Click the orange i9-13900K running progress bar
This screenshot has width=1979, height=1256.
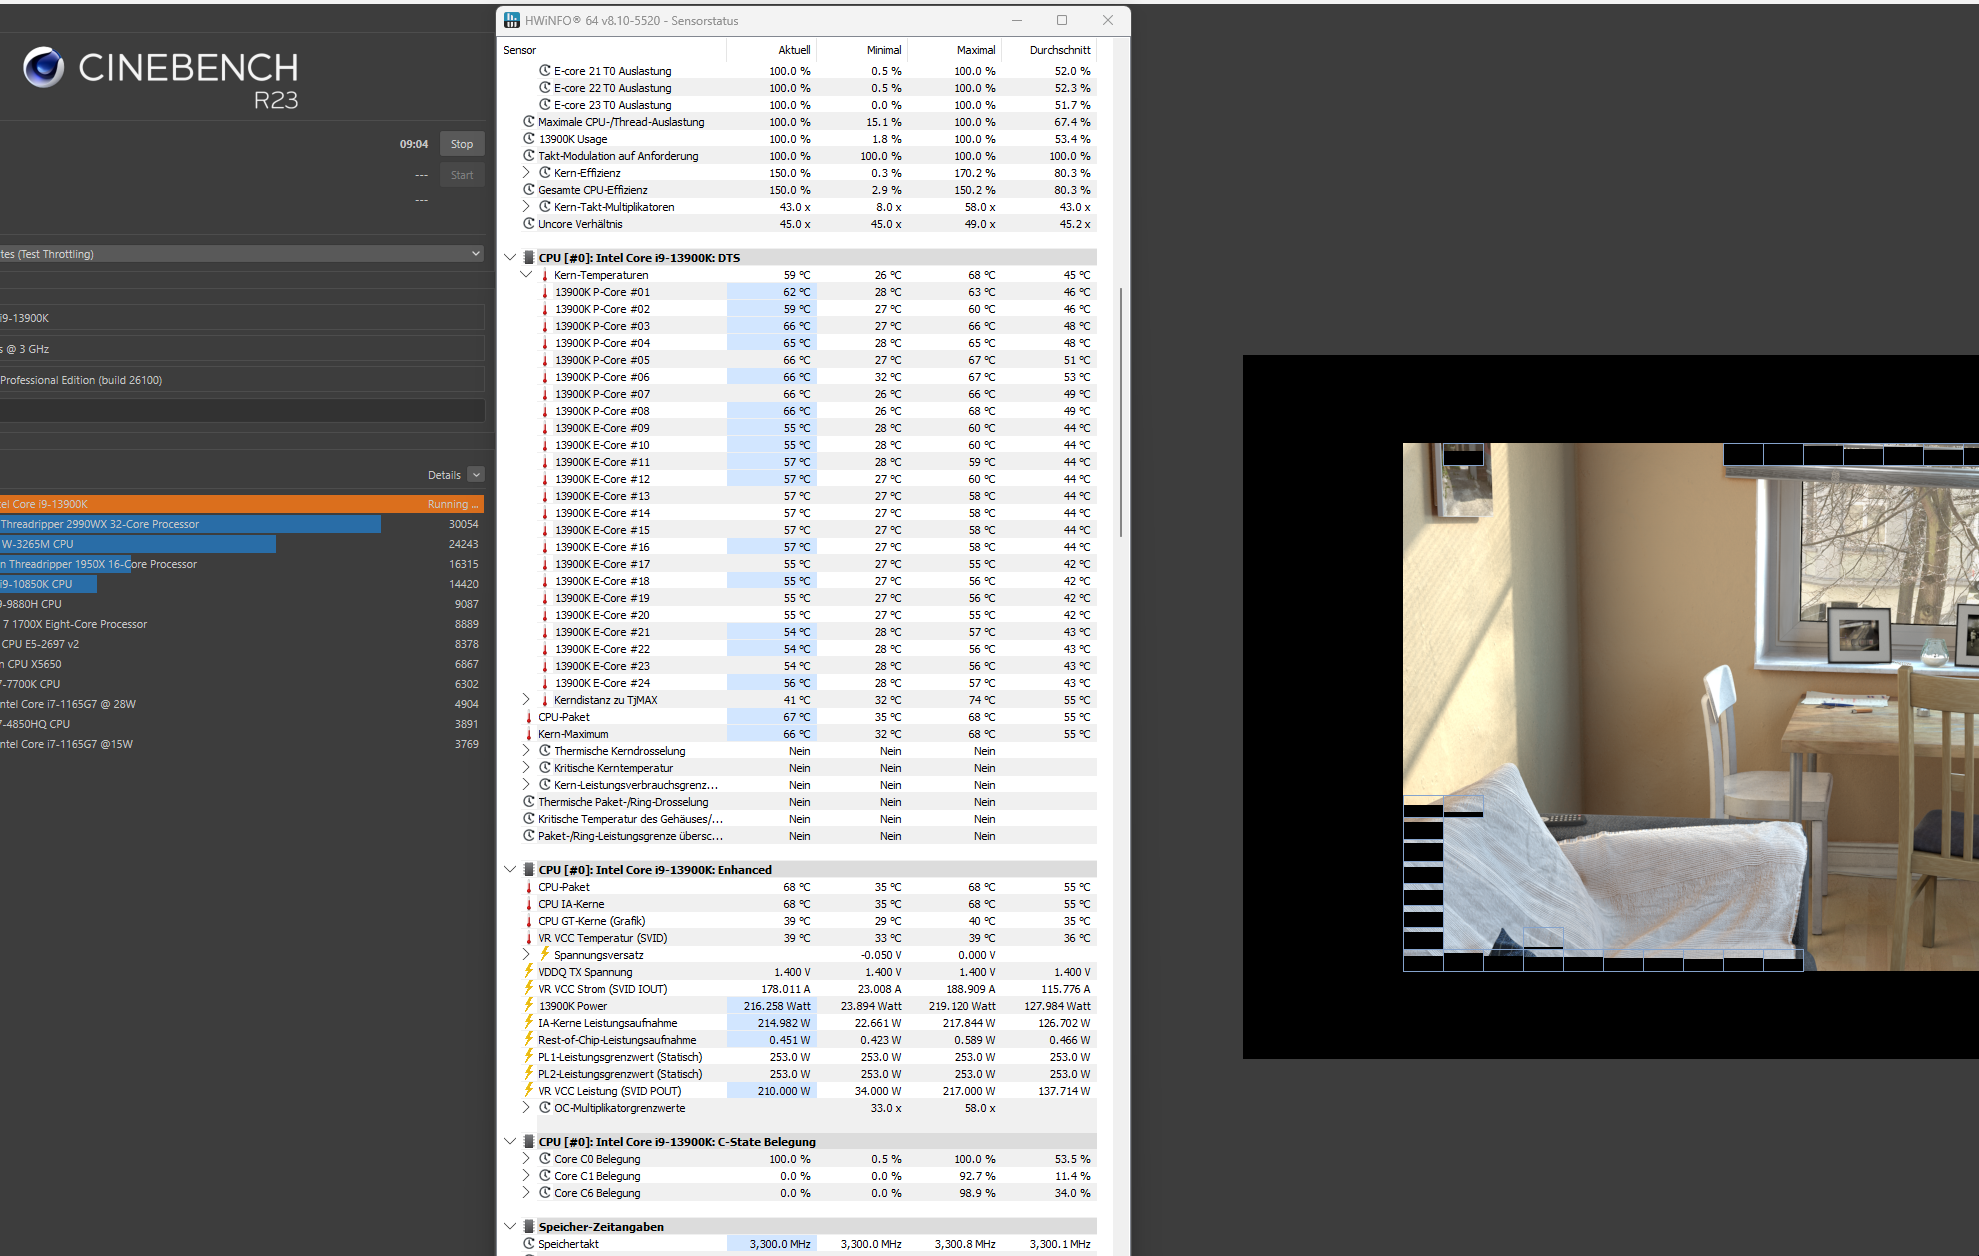pyautogui.click(x=240, y=503)
